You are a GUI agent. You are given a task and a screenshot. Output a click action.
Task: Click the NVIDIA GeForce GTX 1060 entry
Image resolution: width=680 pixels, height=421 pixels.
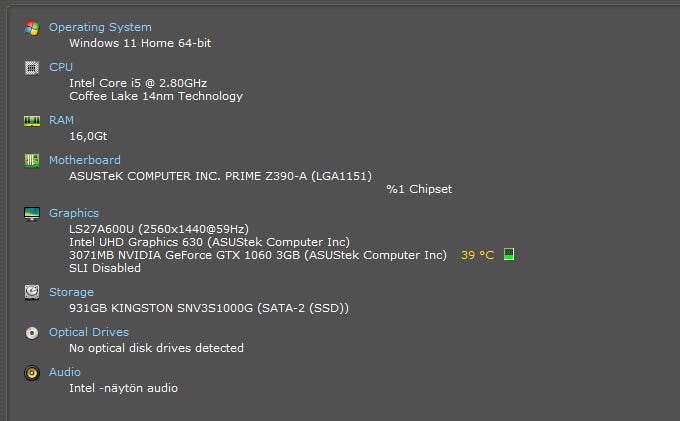[257, 255]
